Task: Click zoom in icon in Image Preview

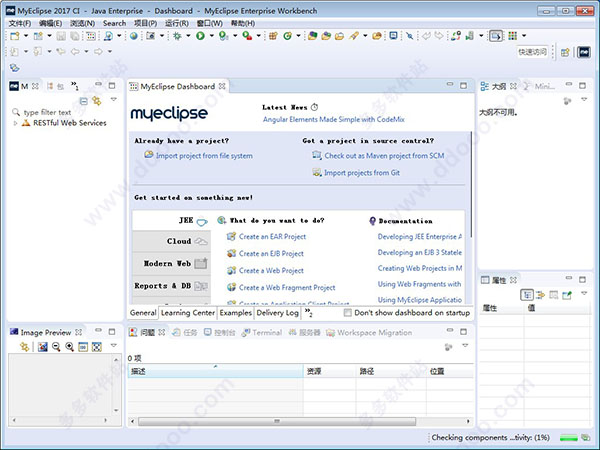Action: click(70, 347)
